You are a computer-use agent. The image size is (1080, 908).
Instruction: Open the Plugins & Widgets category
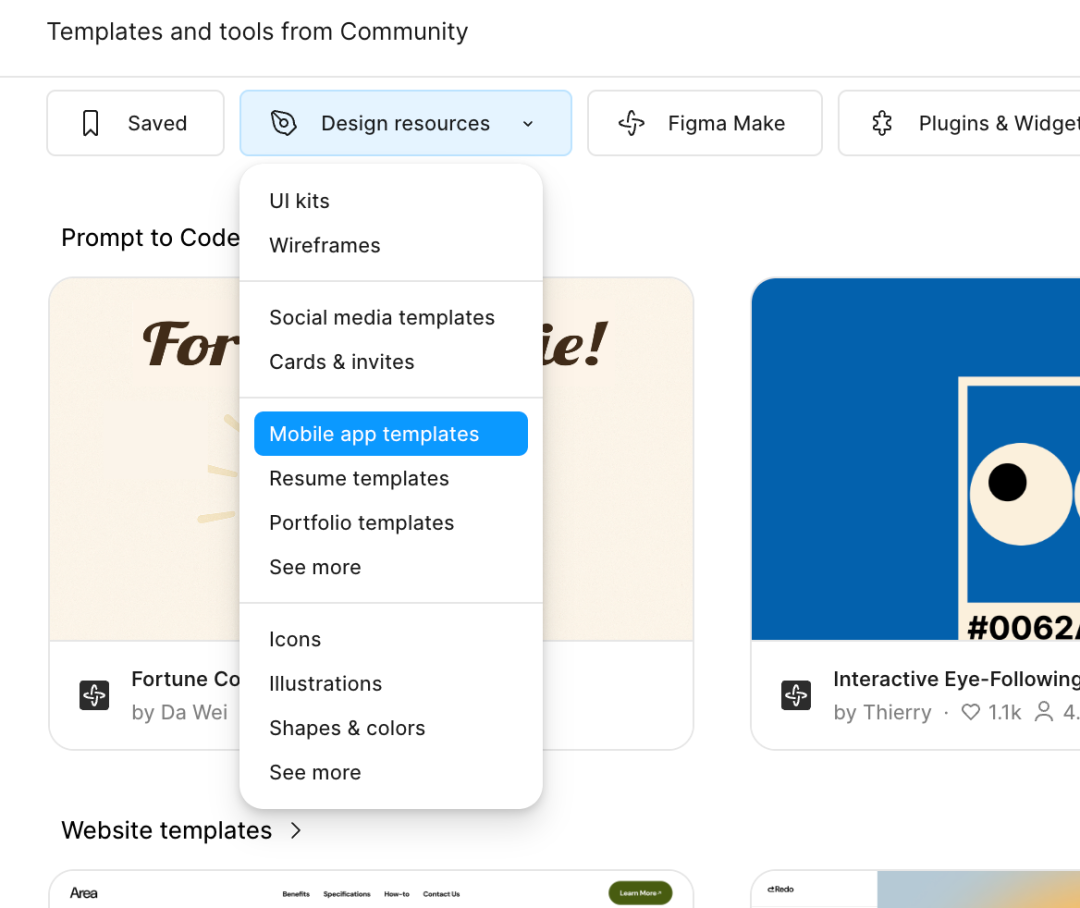pos(959,123)
